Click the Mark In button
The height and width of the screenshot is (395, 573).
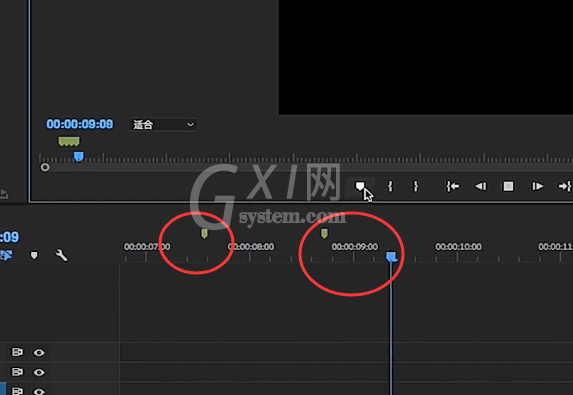pos(390,186)
